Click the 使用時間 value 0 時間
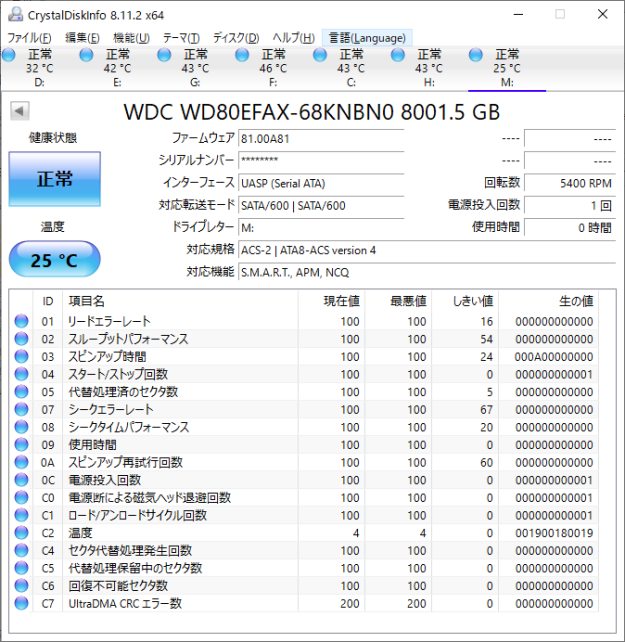Image resolution: width=625 pixels, height=642 pixels. pos(570,227)
